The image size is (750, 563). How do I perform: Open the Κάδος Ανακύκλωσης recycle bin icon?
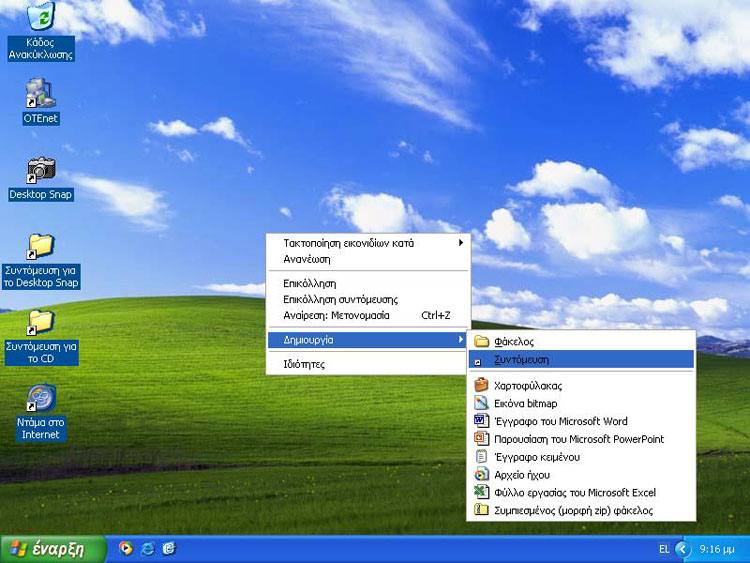[42, 15]
